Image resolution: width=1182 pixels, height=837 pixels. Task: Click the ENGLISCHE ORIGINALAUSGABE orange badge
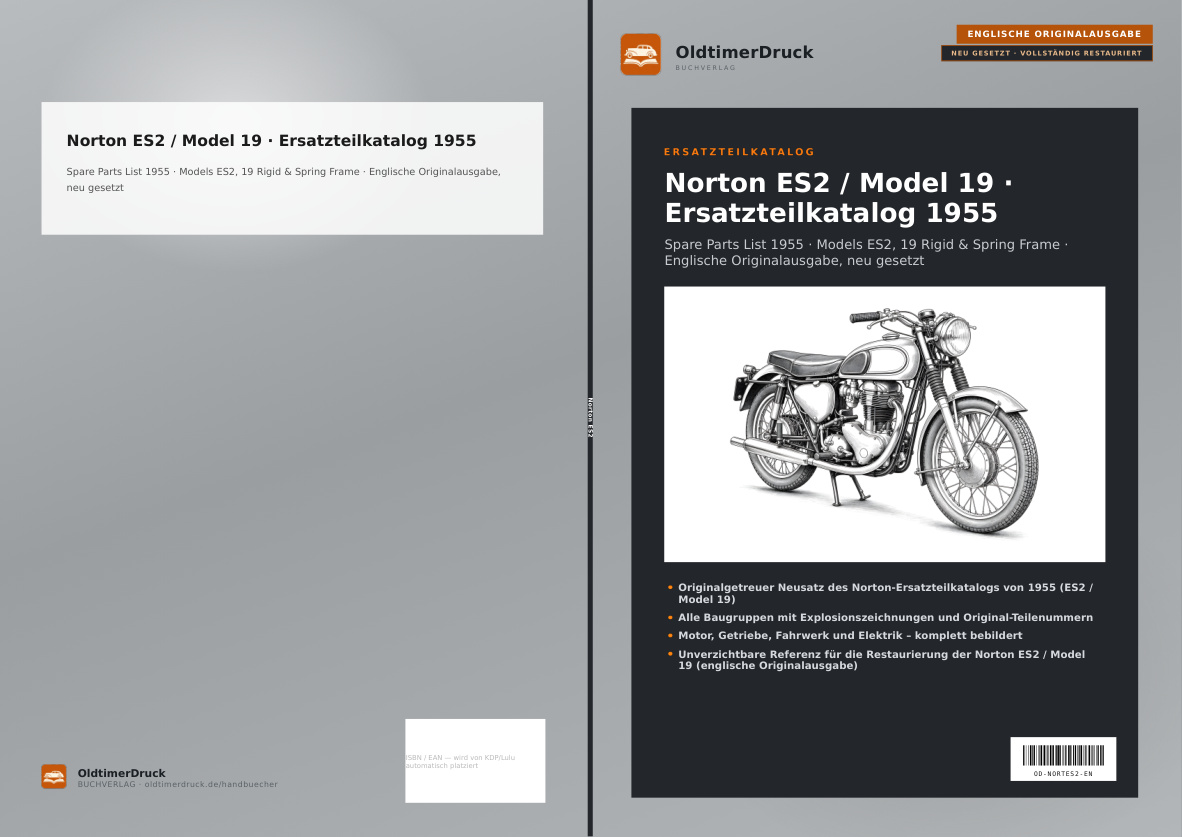[x=1054, y=34]
